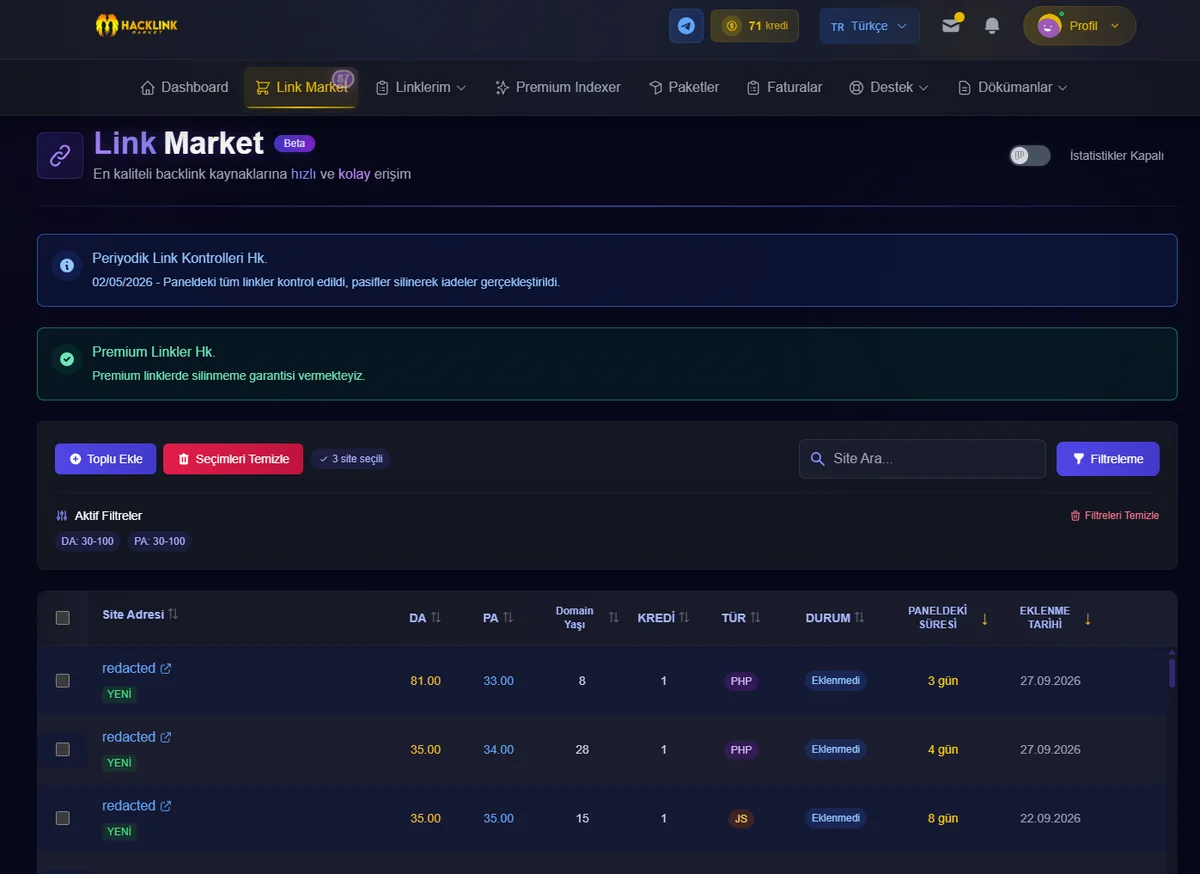Sort table by PA column arrows
Image resolution: width=1200 pixels, height=874 pixels.
(x=508, y=618)
